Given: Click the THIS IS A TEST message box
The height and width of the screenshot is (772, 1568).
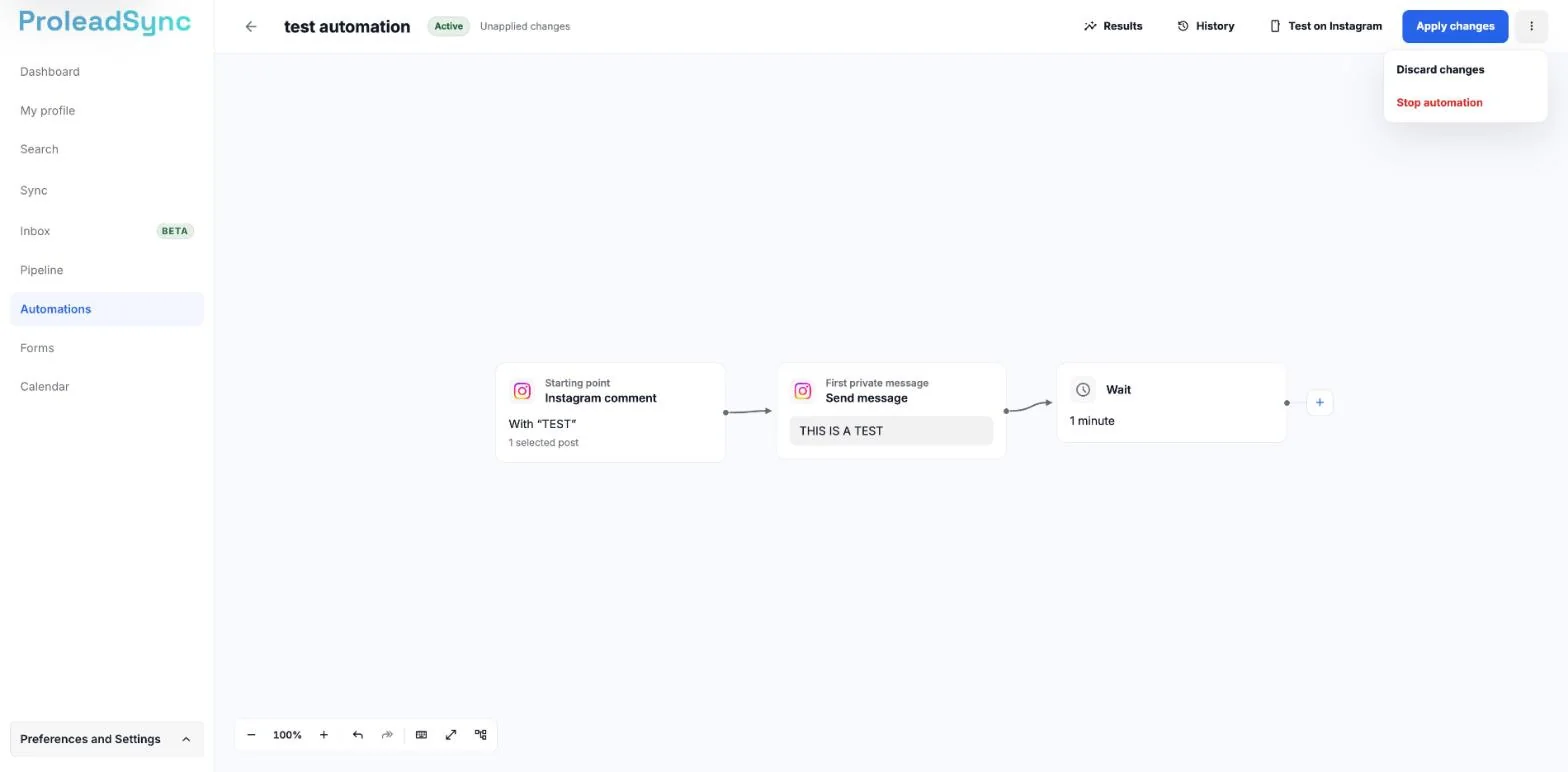Looking at the screenshot, I should [891, 431].
